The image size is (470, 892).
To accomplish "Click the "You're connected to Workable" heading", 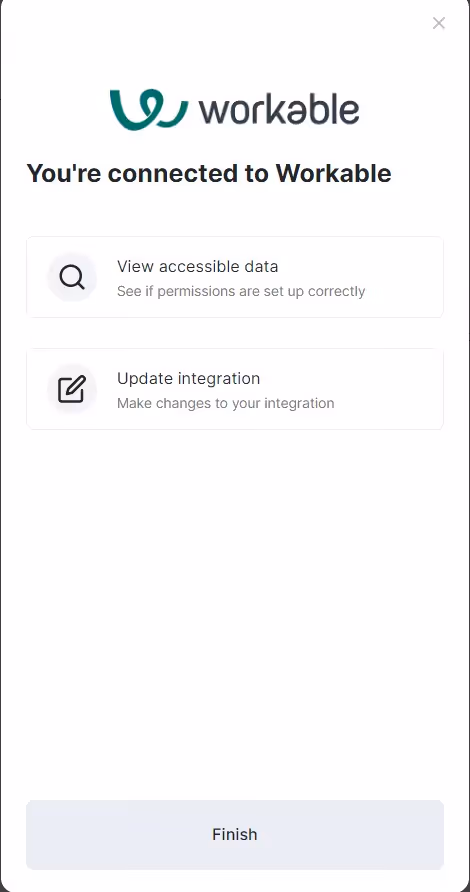I will click(x=209, y=174).
